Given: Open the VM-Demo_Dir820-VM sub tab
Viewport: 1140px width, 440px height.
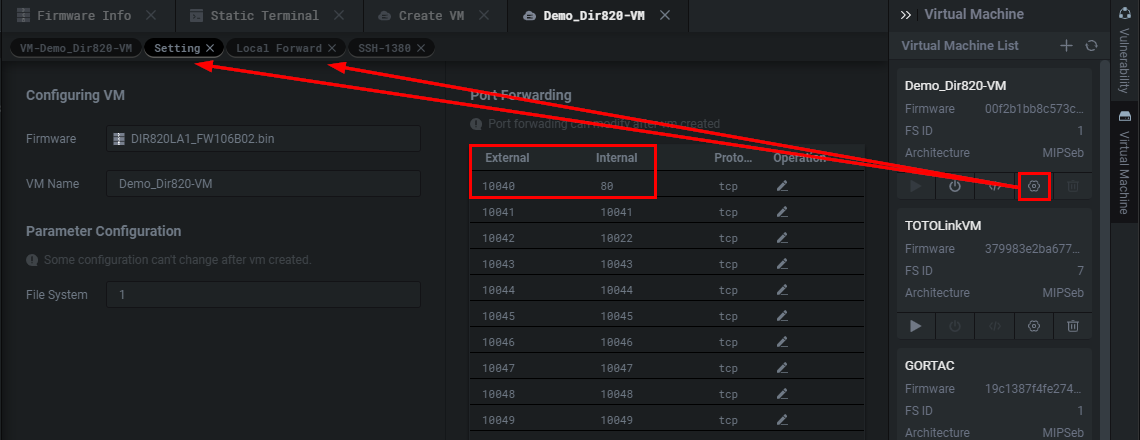Looking at the screenshot, I should [76, 48].
